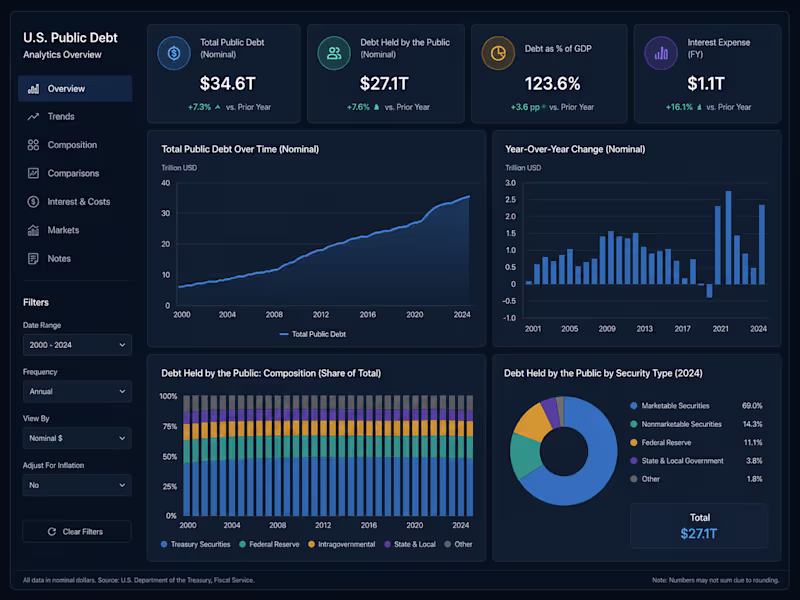
Task: Click the rounding note in footer
Action: coord(715,580)
